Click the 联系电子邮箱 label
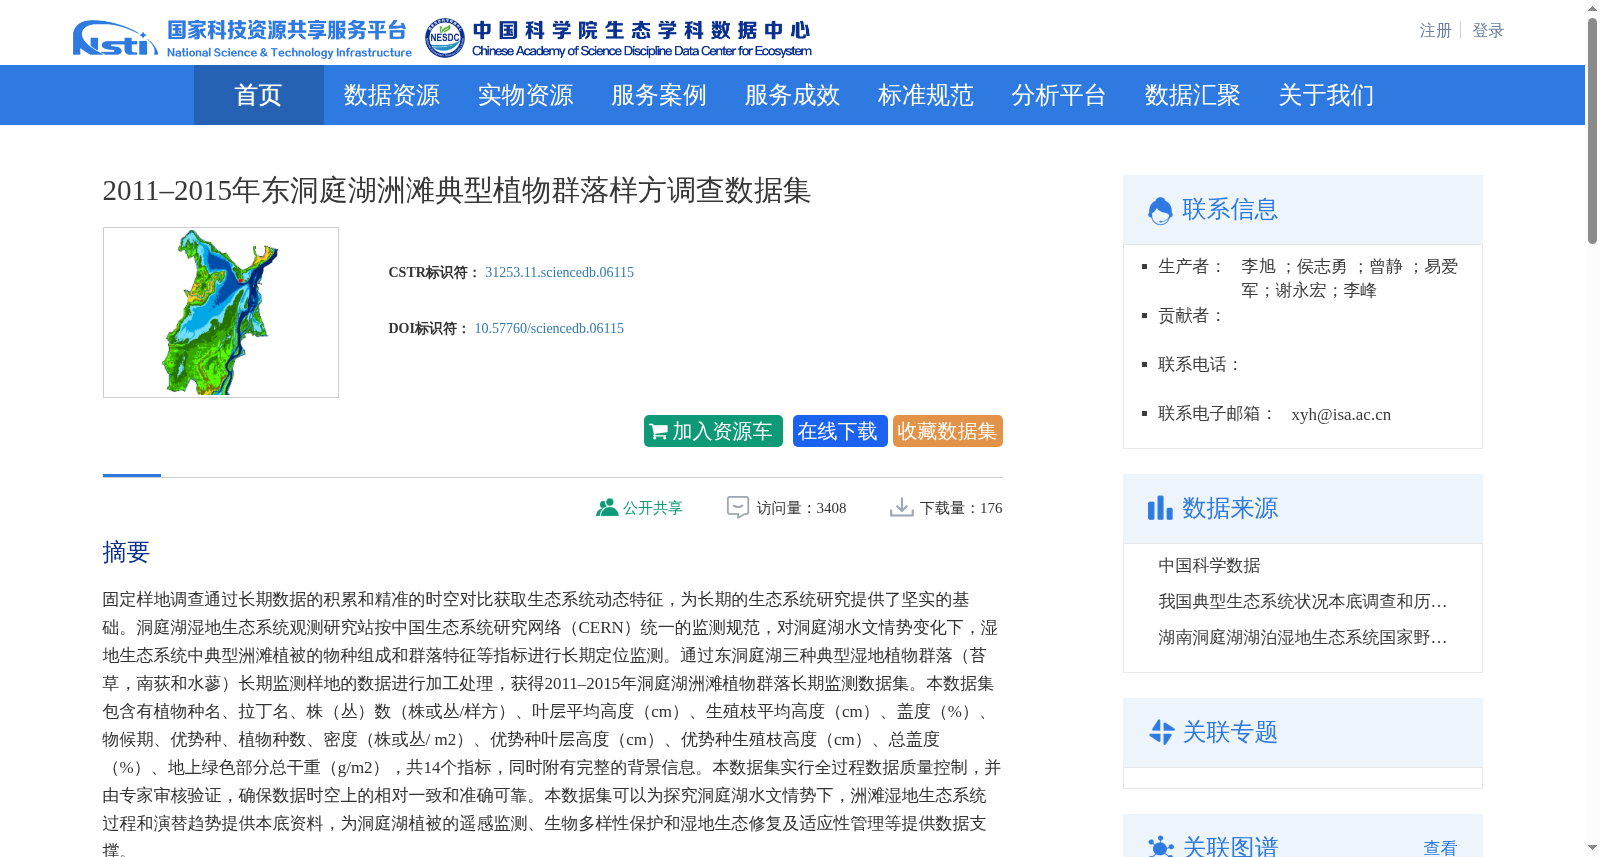The image size is (1600, 857). (1217, 413)
